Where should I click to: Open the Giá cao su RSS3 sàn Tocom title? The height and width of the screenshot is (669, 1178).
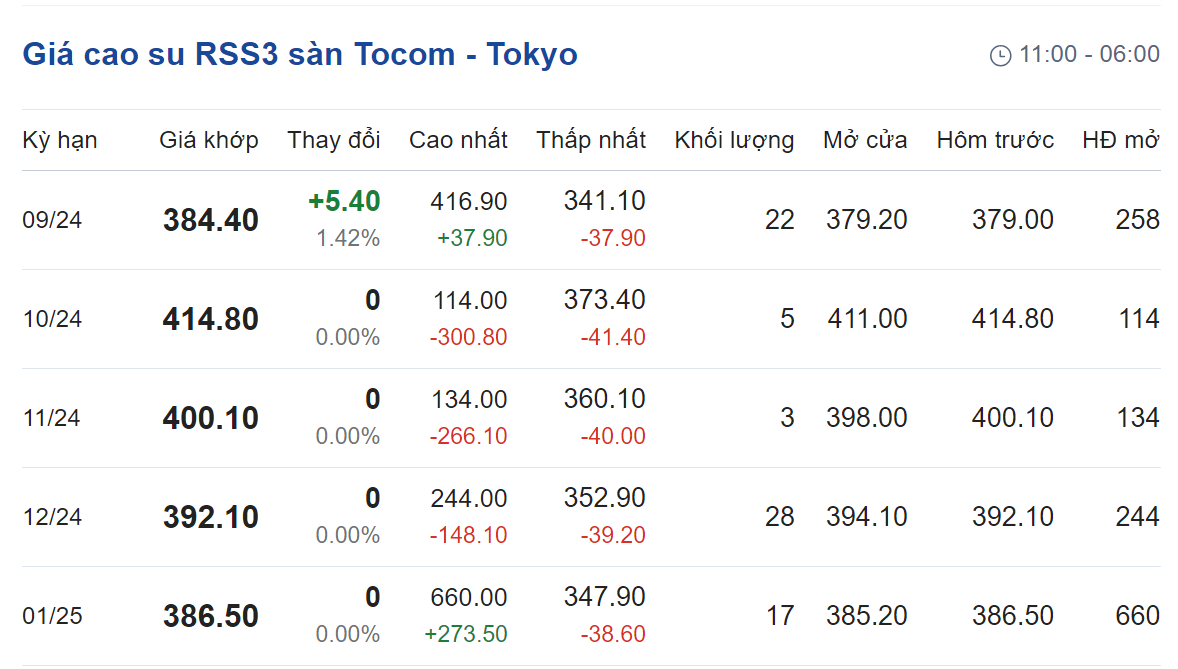(300, 55)
